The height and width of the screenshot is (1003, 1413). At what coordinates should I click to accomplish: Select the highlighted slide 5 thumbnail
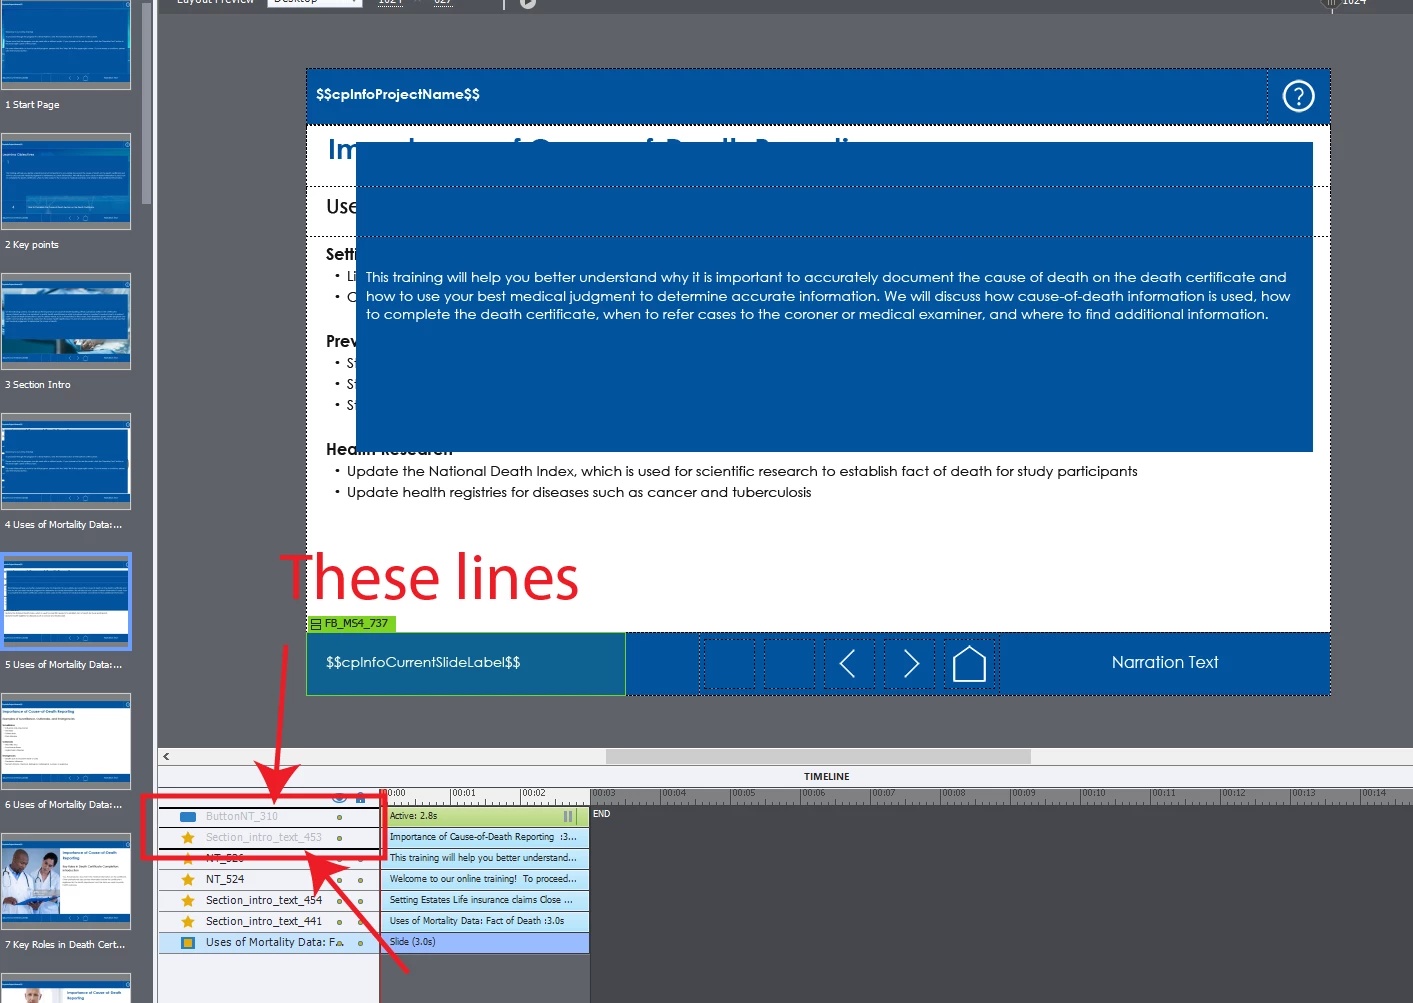coord(66,601)
